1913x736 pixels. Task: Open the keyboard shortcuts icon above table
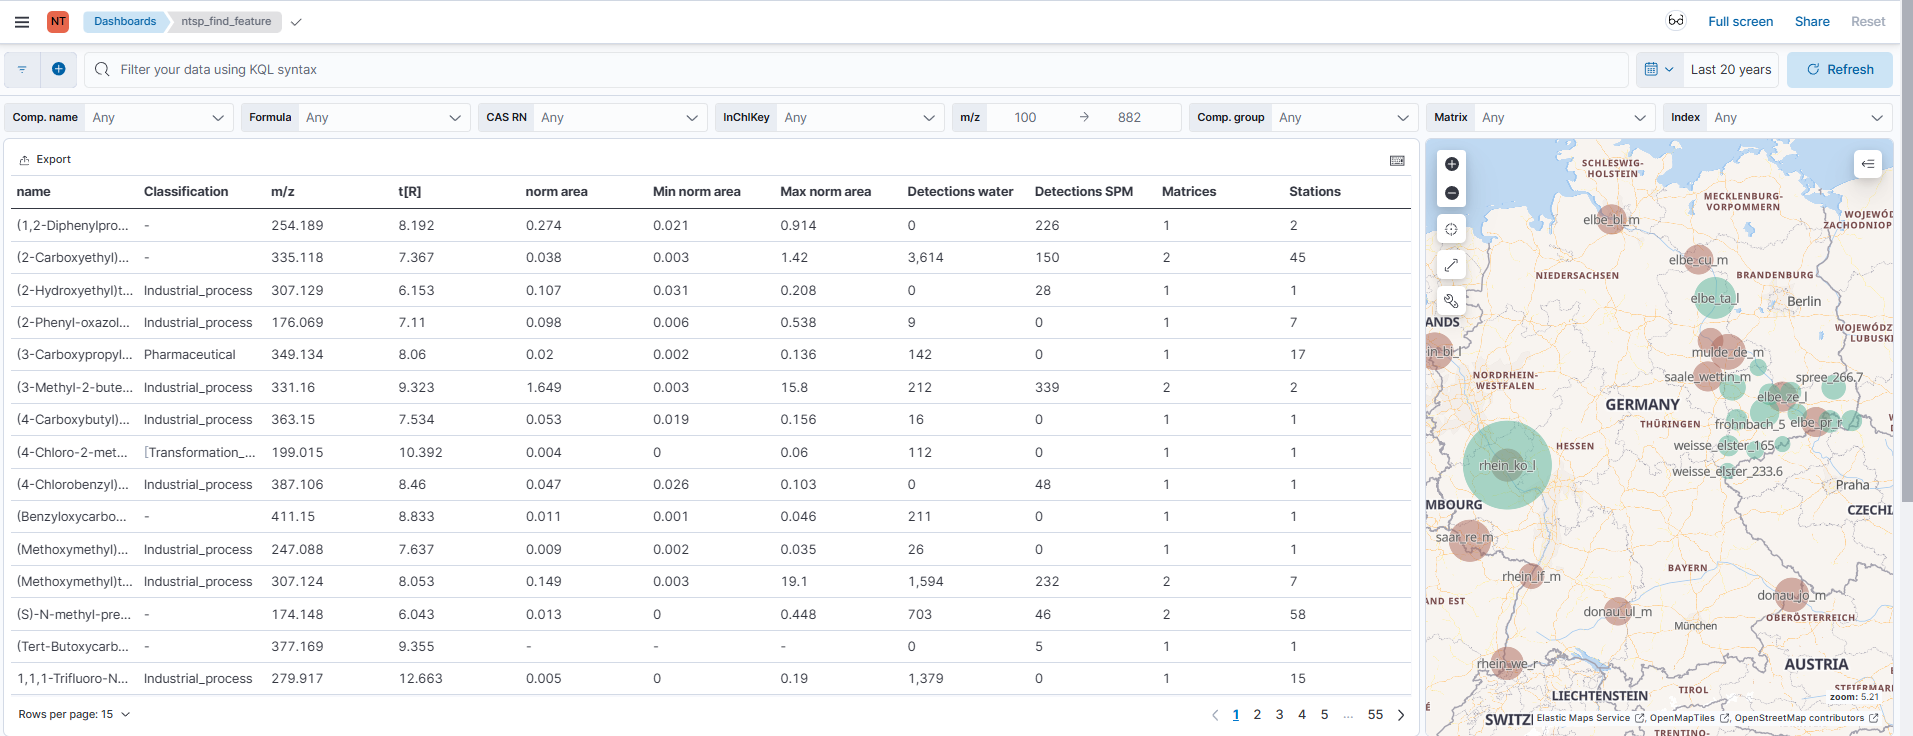coord(1397,160)
